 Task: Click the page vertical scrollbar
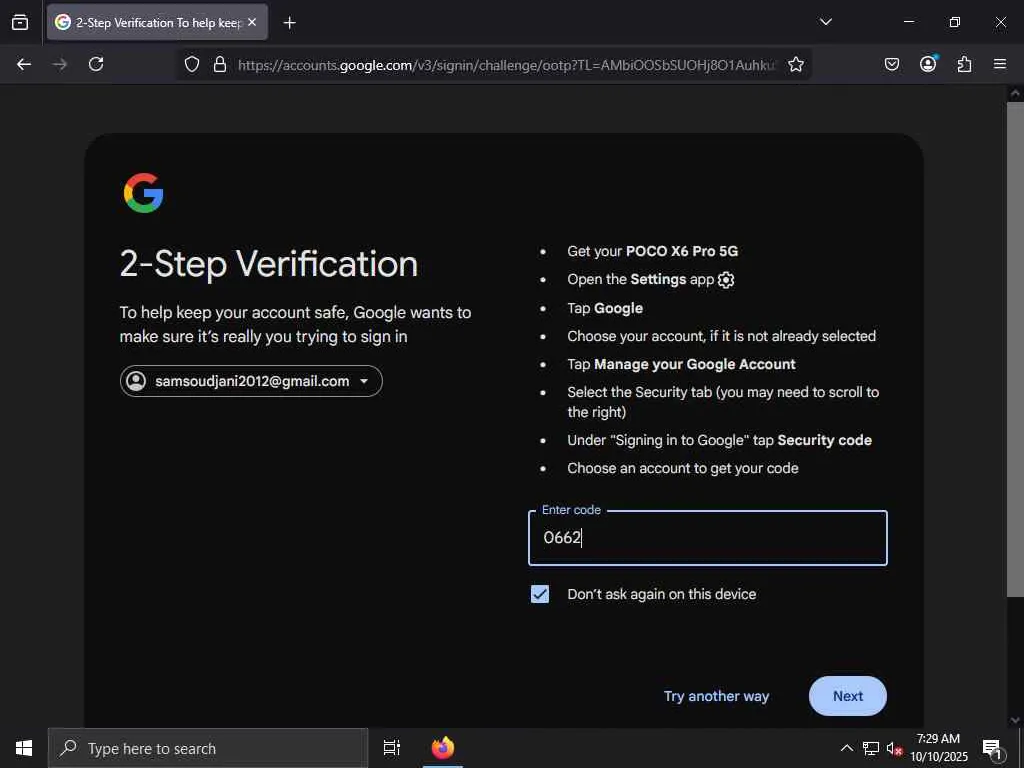coord(1015,350)
